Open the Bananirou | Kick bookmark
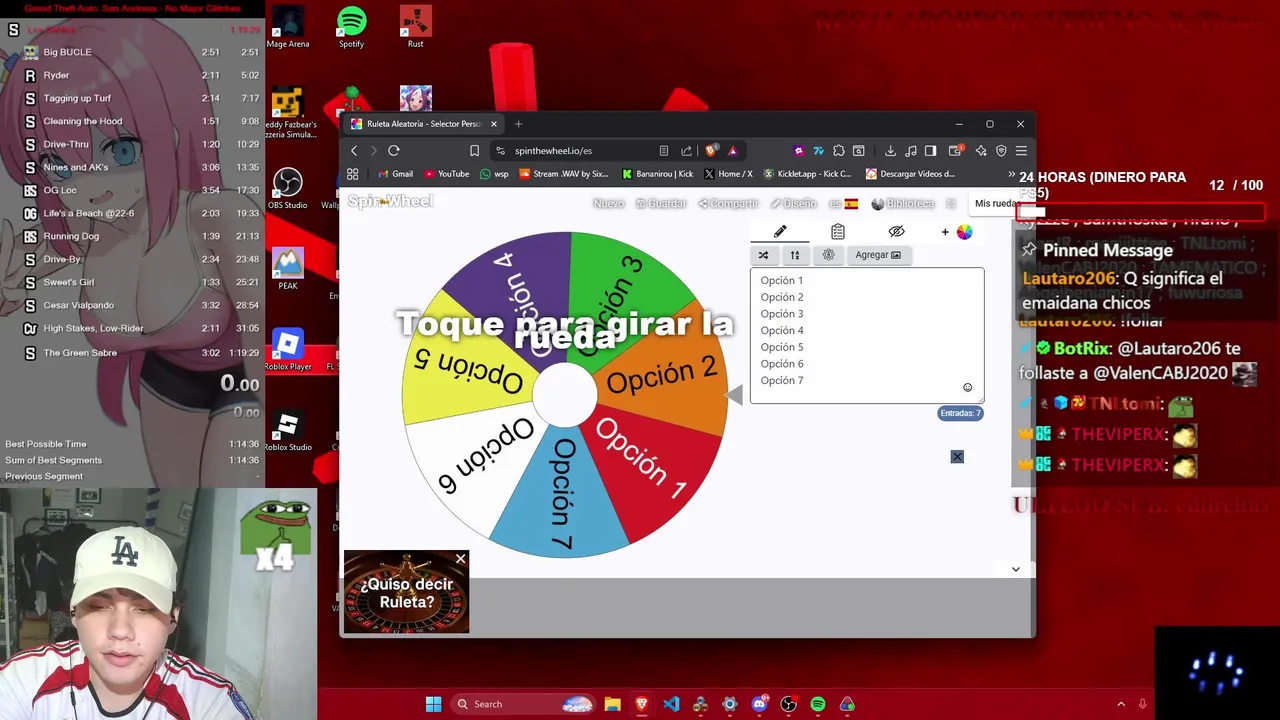The height and width of the screenshot is (720, 1280). pos(658,173)
